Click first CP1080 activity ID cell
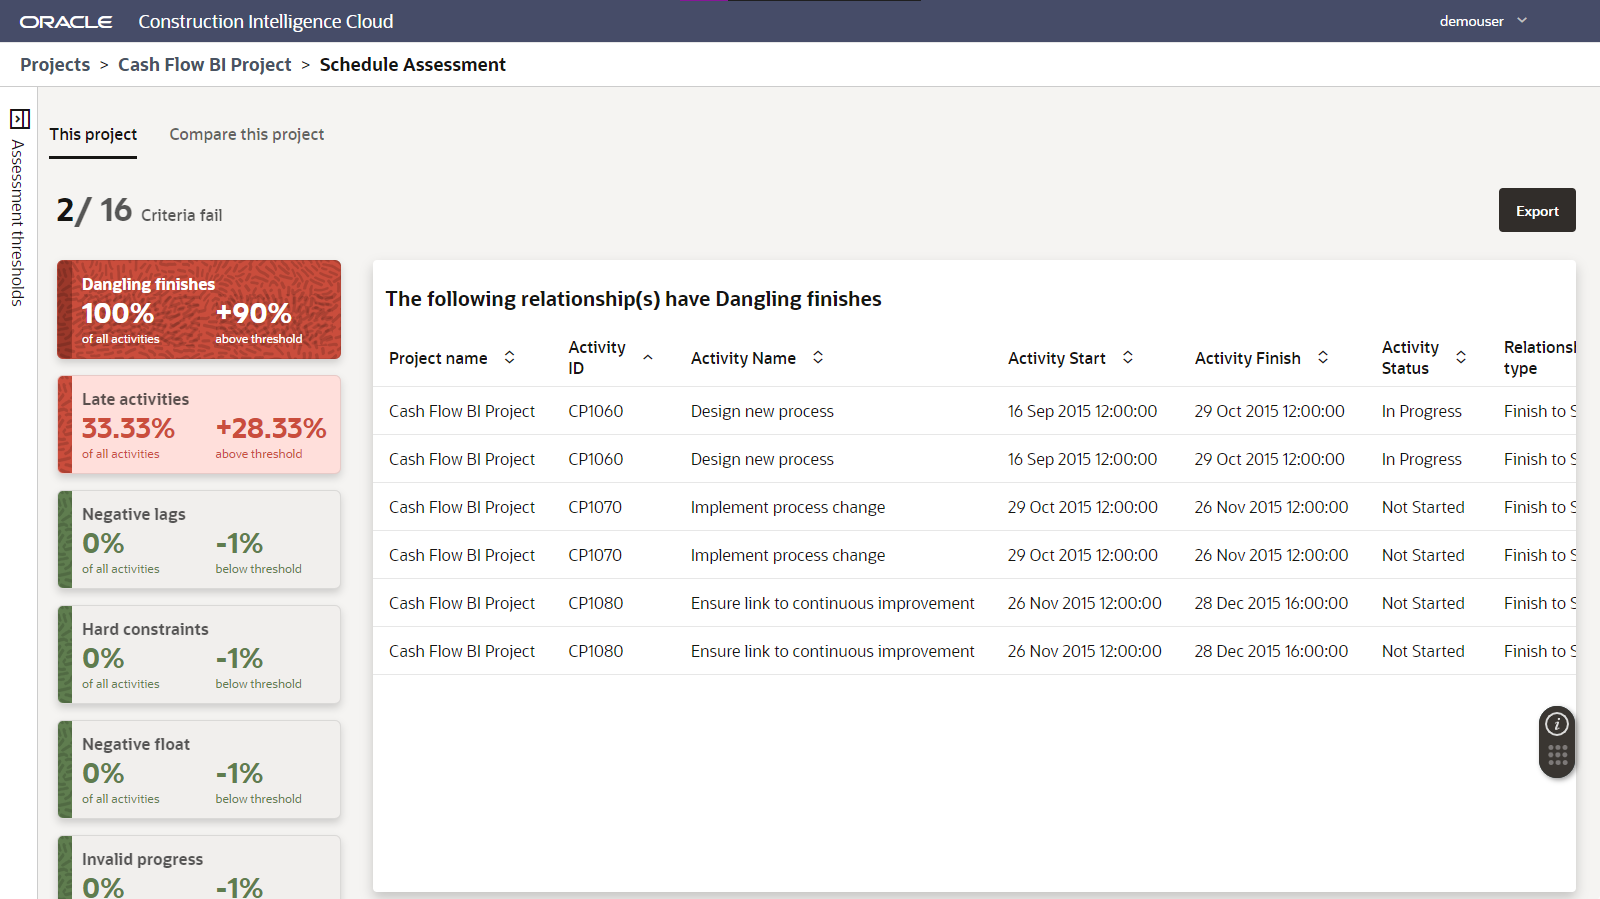Screen dimensions: 1600x899 click(x=596, y=603)
